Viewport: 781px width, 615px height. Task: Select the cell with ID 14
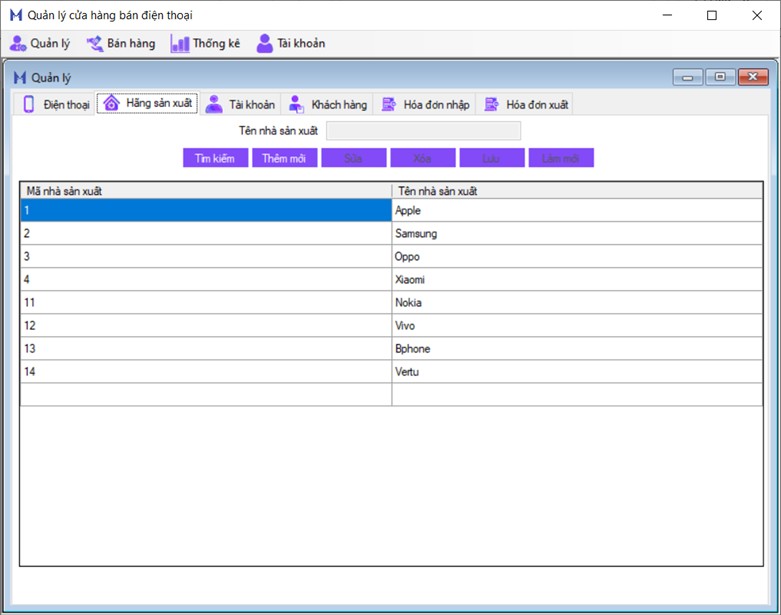206,371
